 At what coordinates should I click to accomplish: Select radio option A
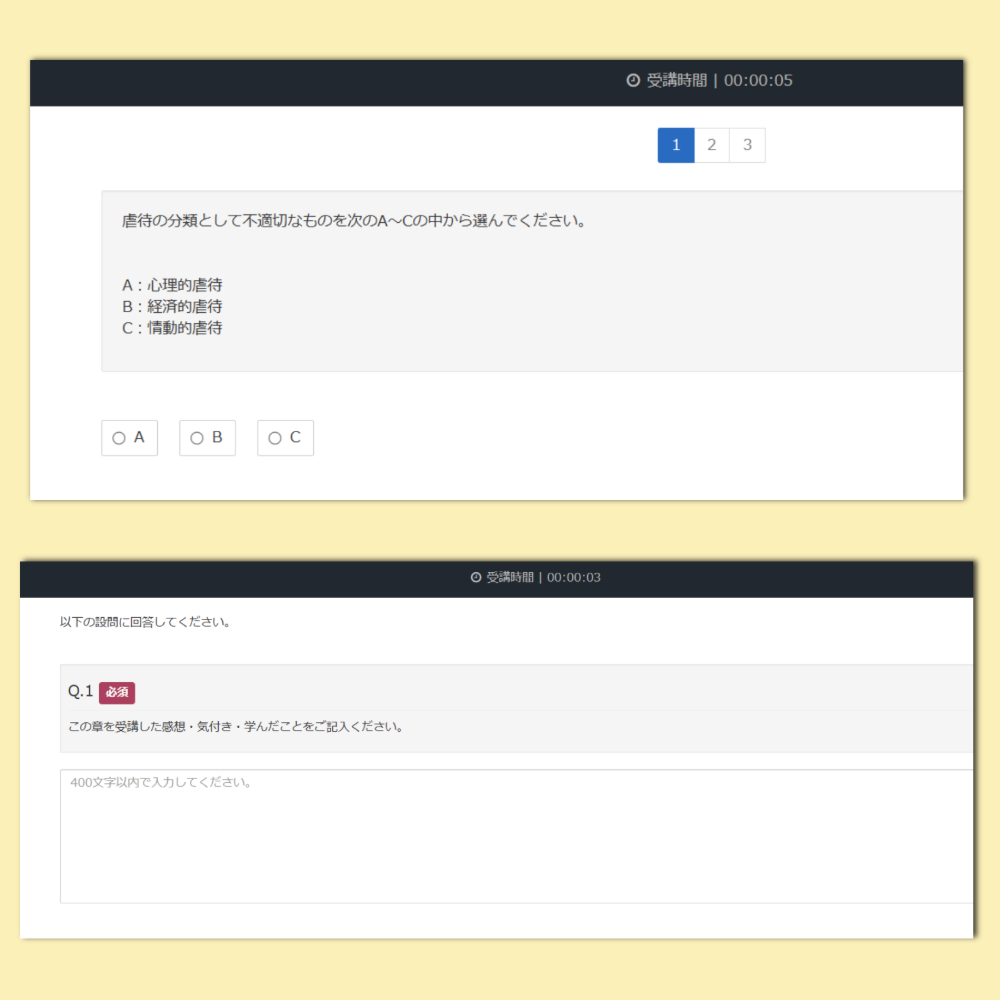[119, 438]
